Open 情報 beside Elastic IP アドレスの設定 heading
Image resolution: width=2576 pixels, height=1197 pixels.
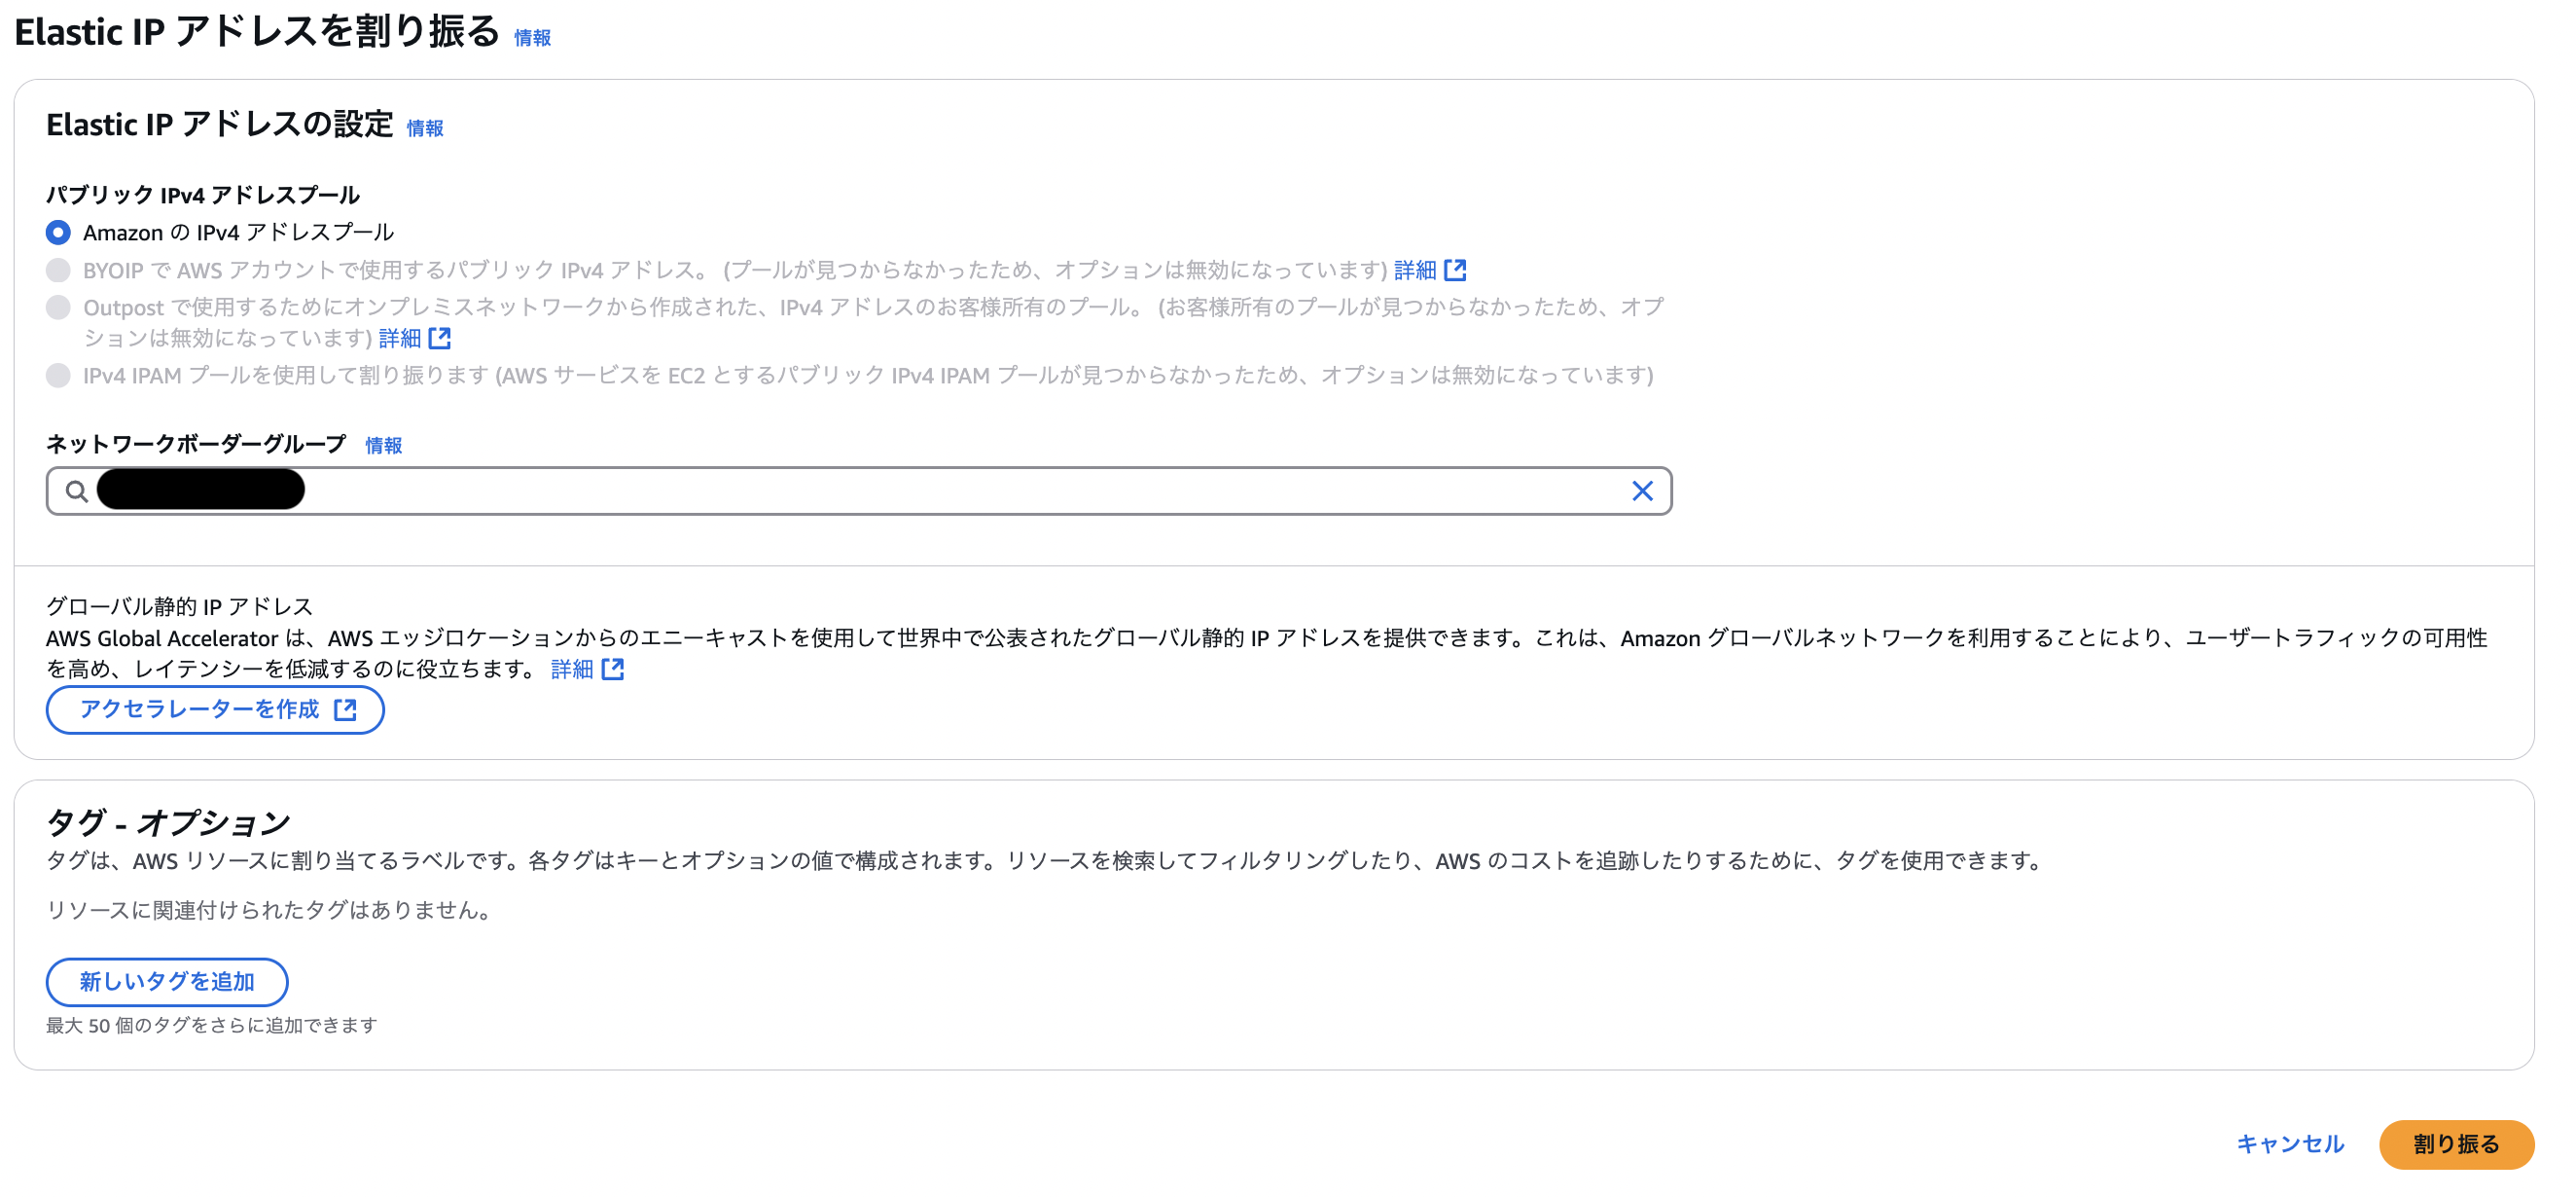point(424,128)
